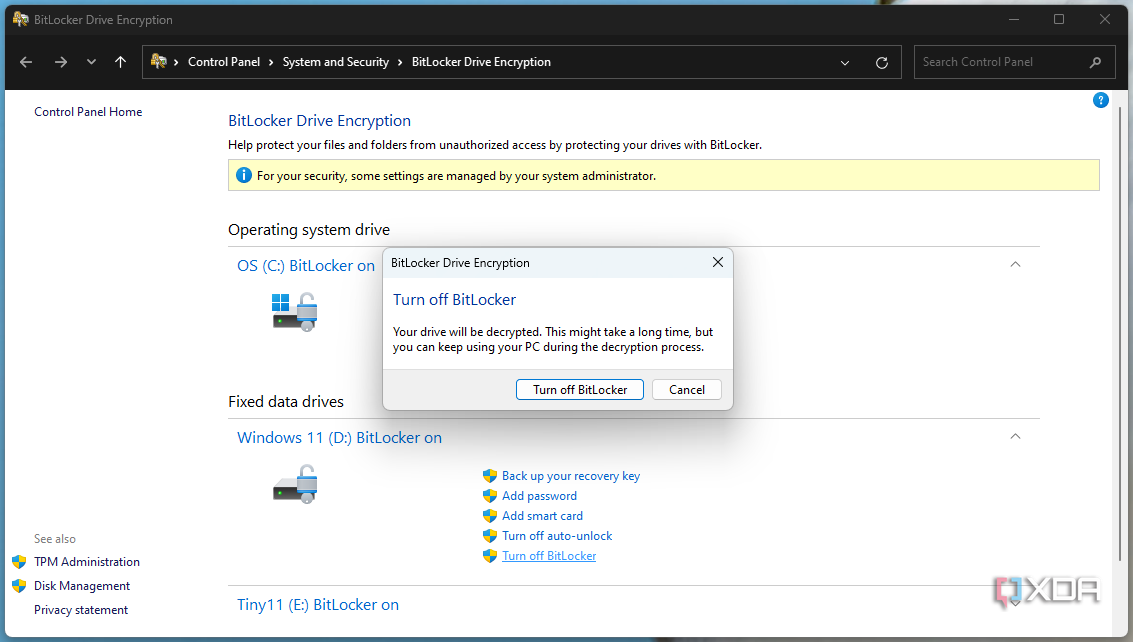Select BitLocker Drive Encryption breadcrumb
Viewport: 1133px width, 642px height.
[x=481, y=62]
